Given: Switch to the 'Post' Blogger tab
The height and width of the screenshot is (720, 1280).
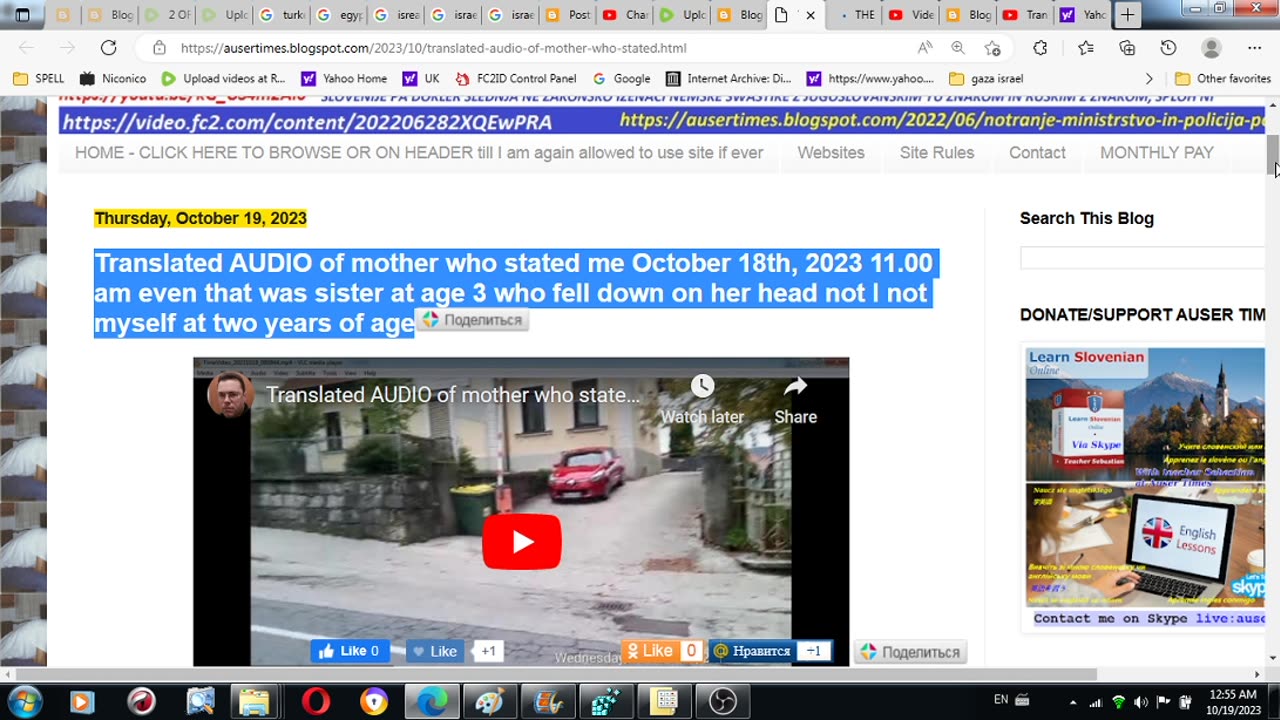Looking at the screenshot, I should coord(567,15).
